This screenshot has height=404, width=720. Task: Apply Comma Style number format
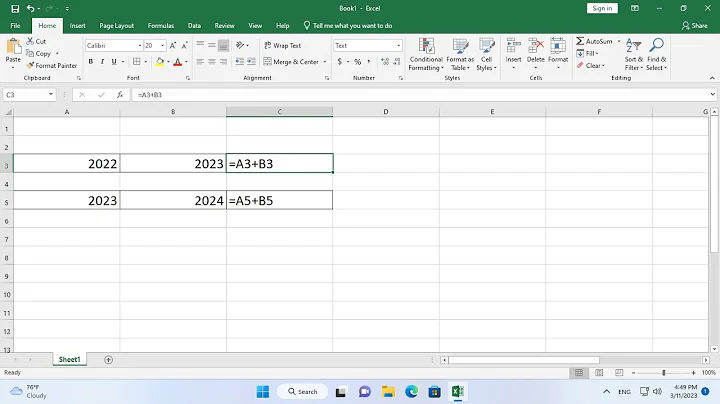point(369,62)
